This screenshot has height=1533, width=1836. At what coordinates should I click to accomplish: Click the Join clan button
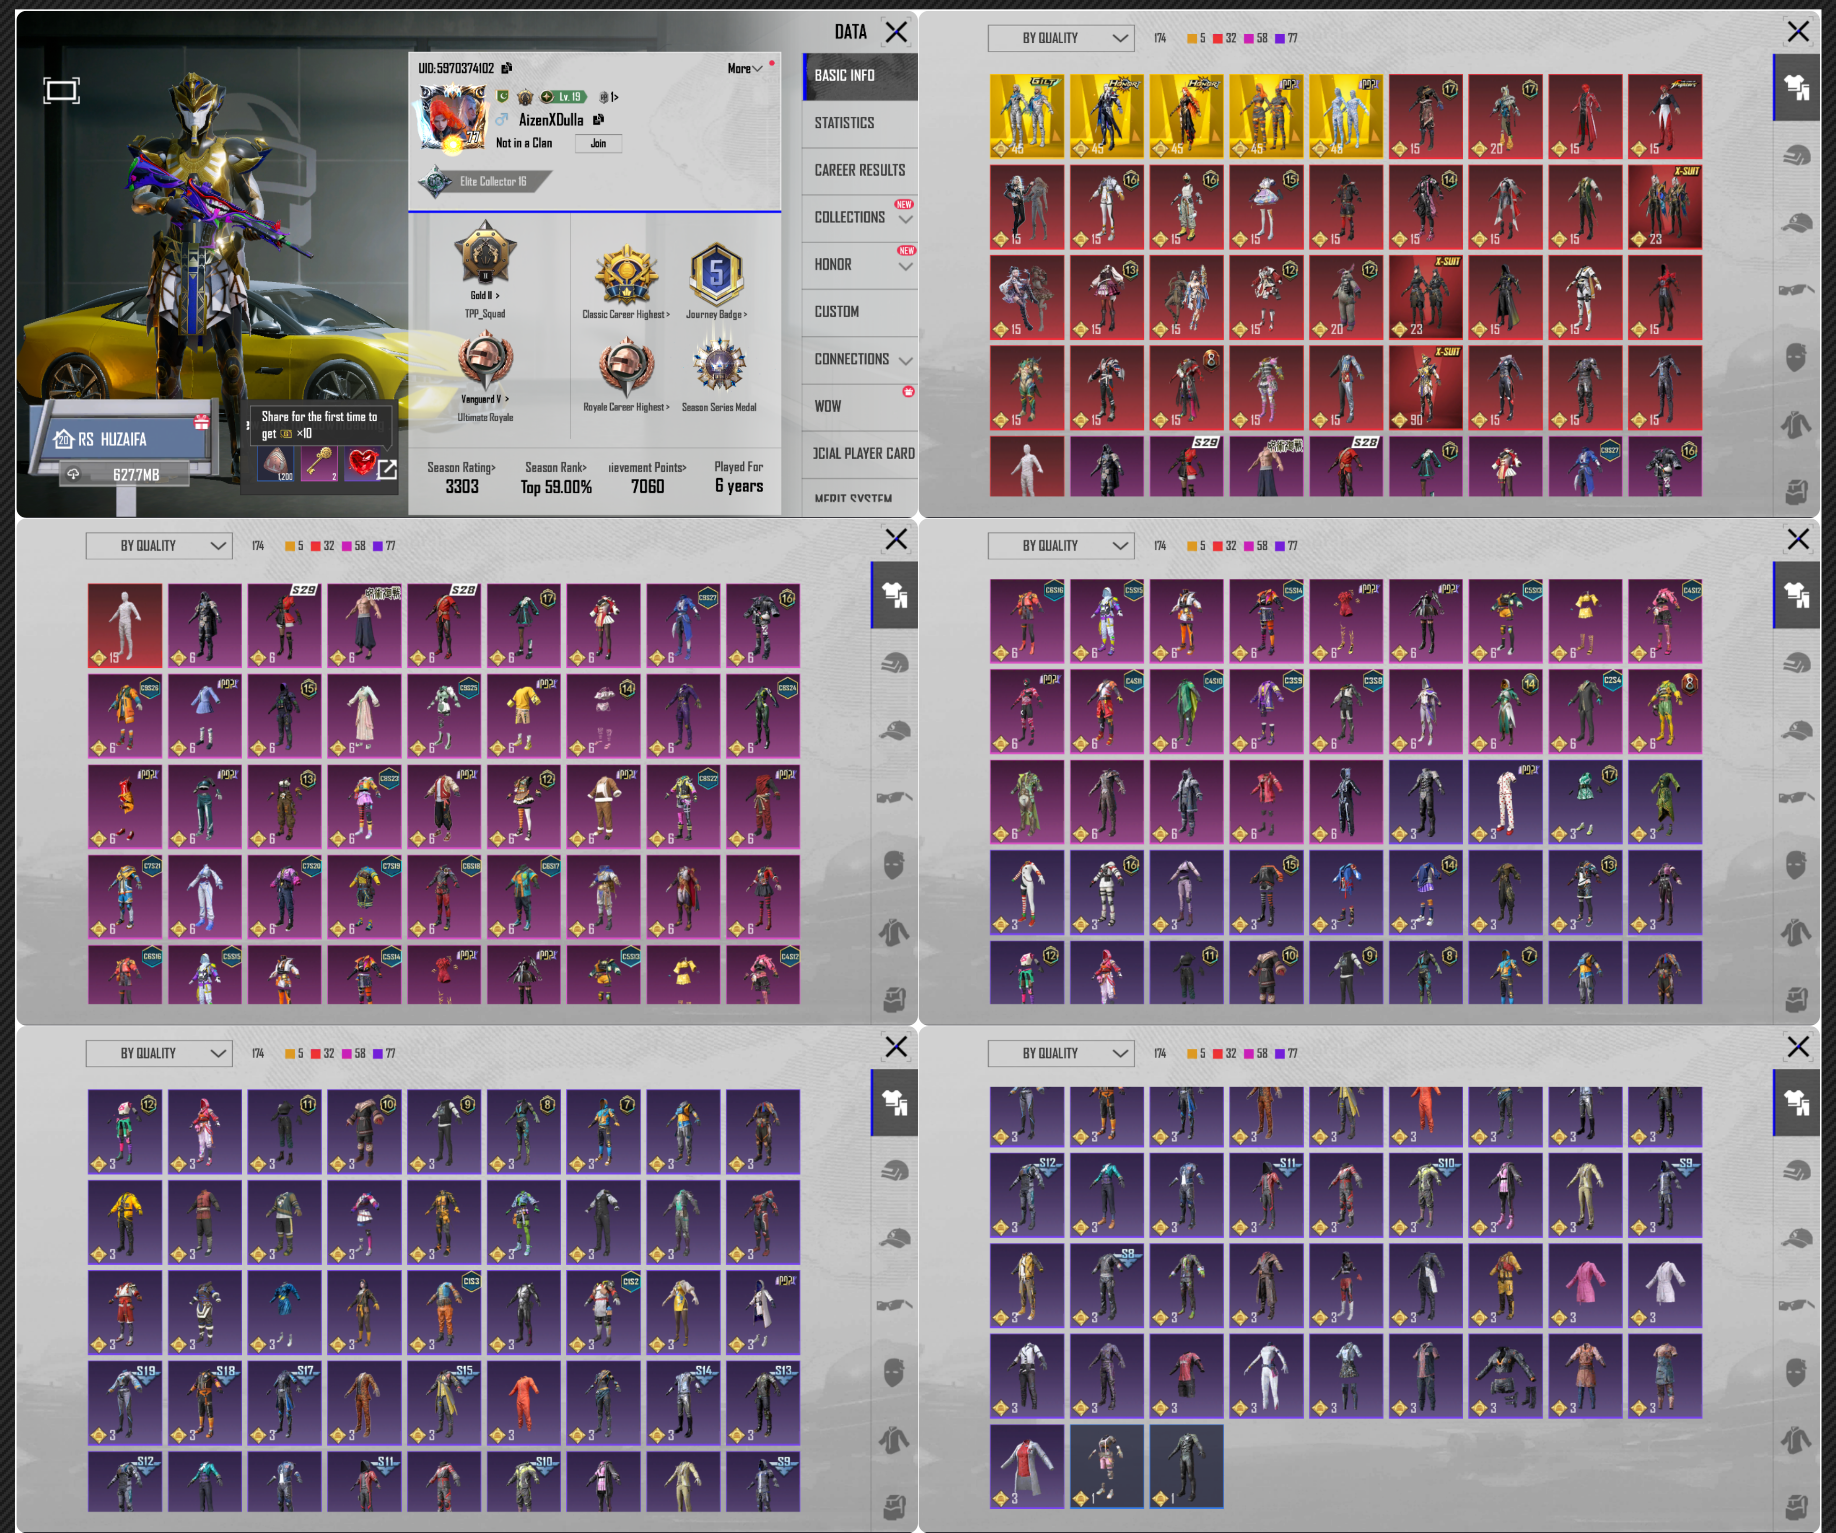598,143
